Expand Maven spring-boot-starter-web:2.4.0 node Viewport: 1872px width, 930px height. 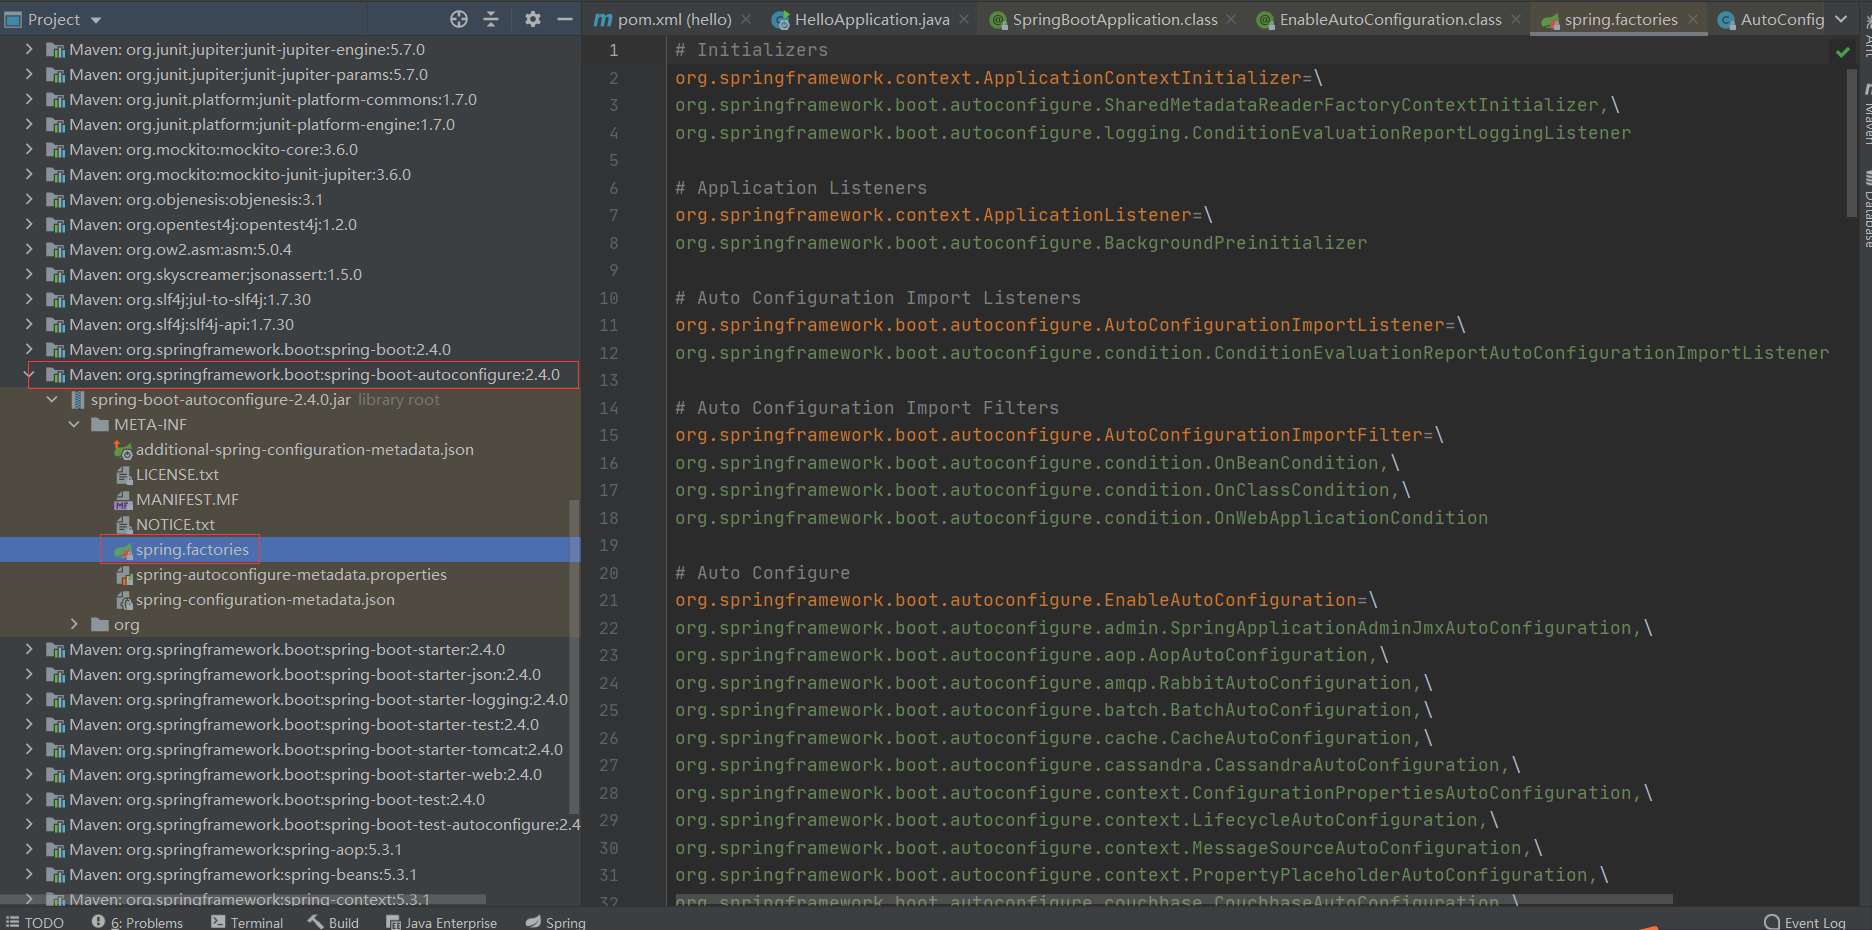tap(28, 774)
